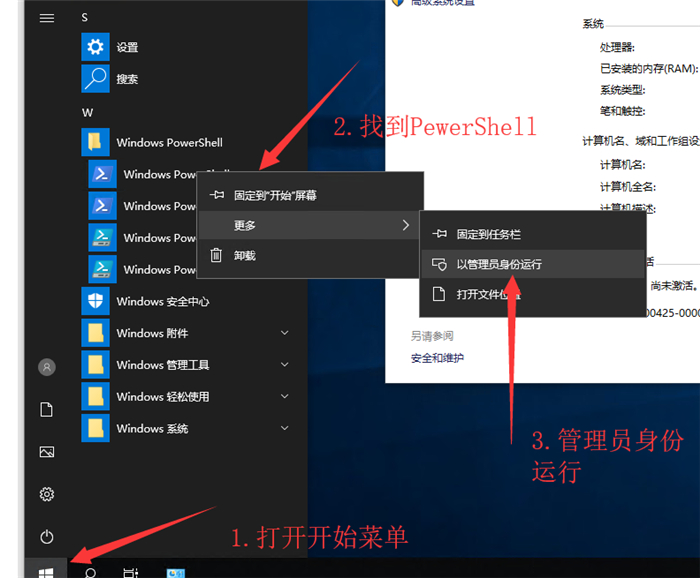Viewport: 700px width, 578px height.
Task: Click the third PowerShell ISE icon
Action: tap(102, 237)
